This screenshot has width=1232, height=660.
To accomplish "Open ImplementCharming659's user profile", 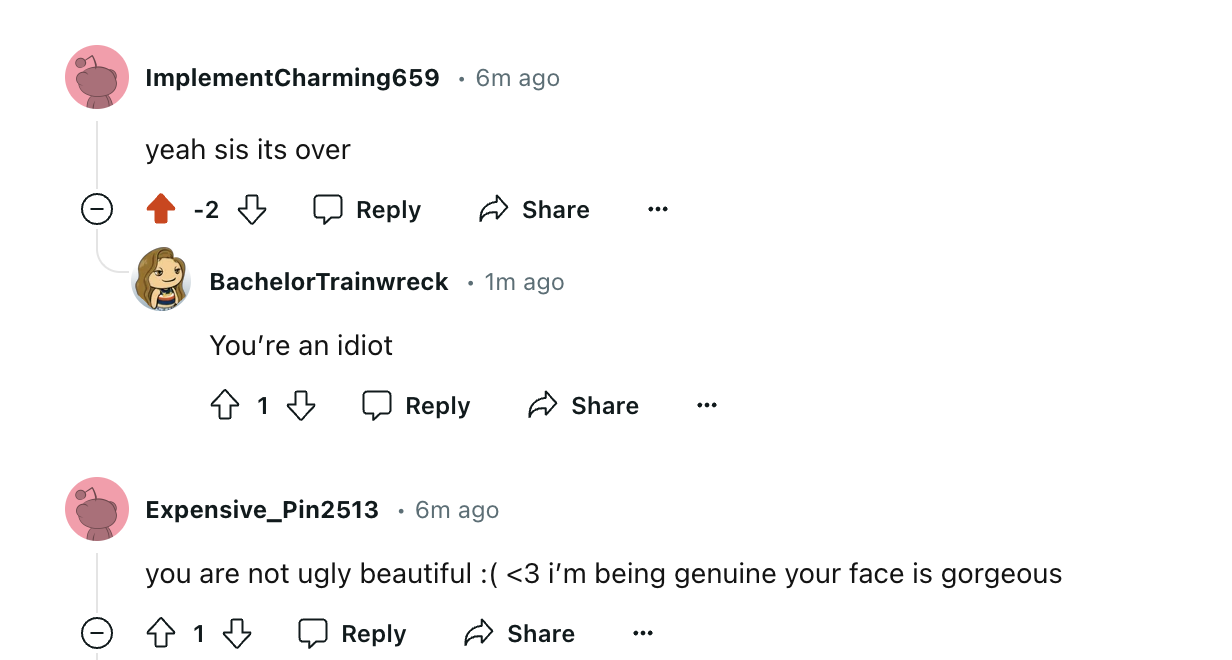I will (x=292, y=78).
